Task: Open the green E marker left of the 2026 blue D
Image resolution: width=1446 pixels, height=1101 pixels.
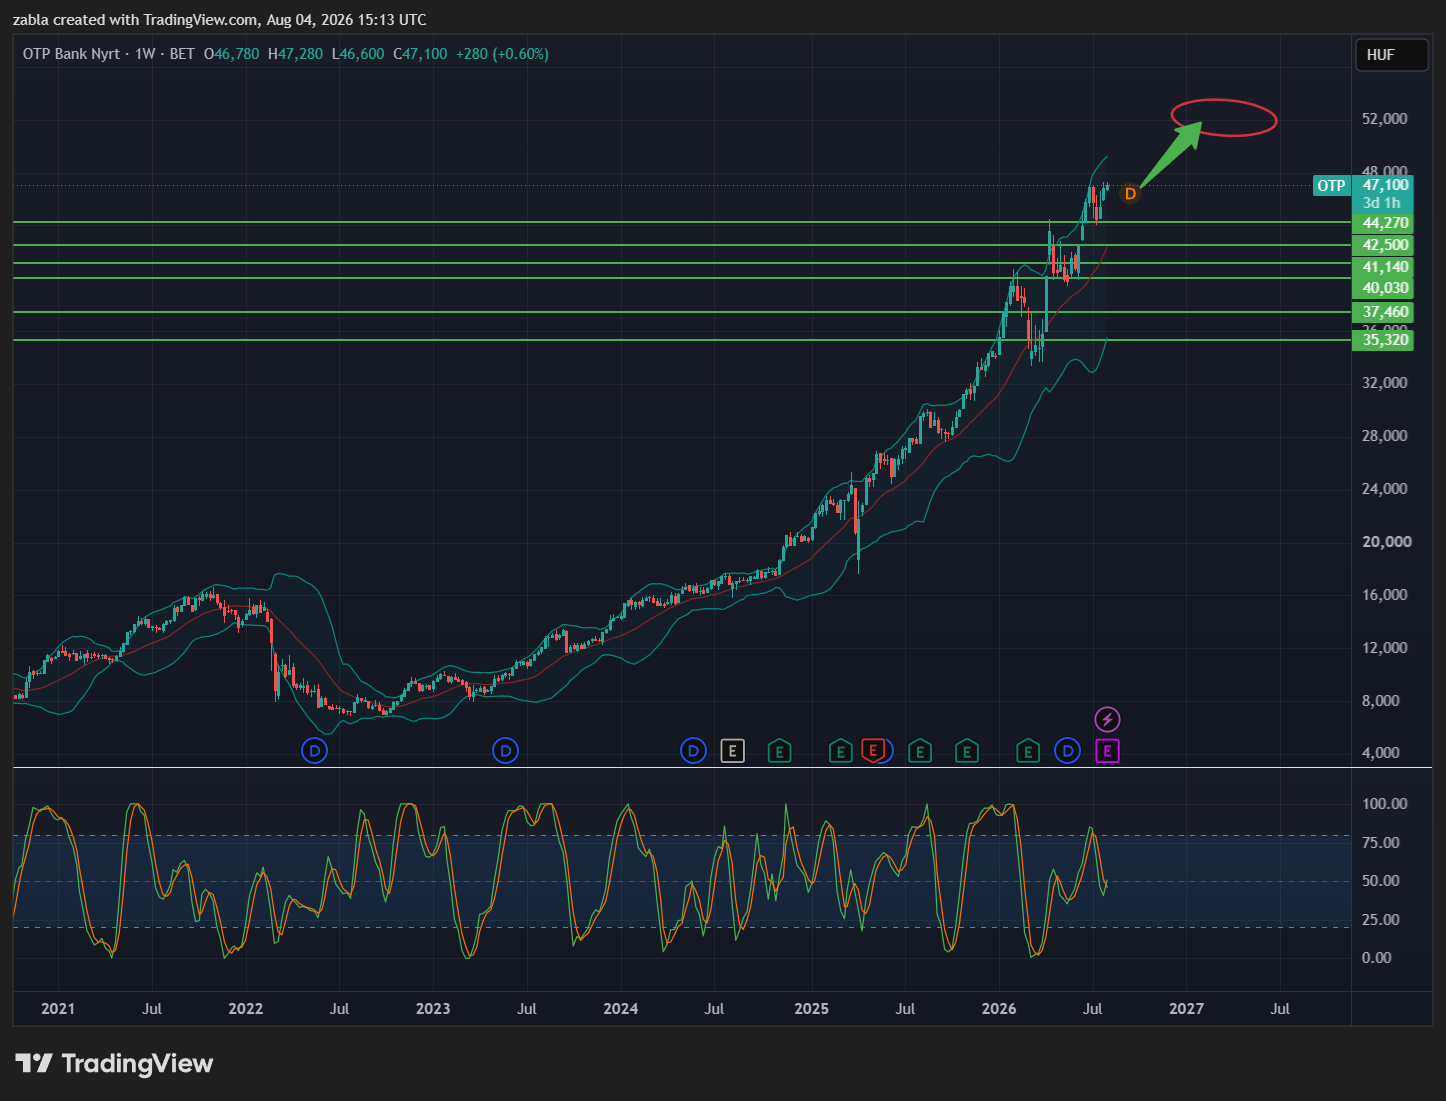Action: coord(1028,751)
